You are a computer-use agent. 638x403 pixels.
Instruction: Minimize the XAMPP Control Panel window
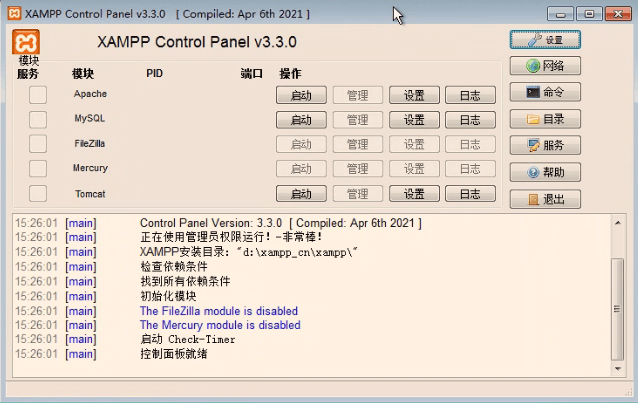(x=560, y=14)
